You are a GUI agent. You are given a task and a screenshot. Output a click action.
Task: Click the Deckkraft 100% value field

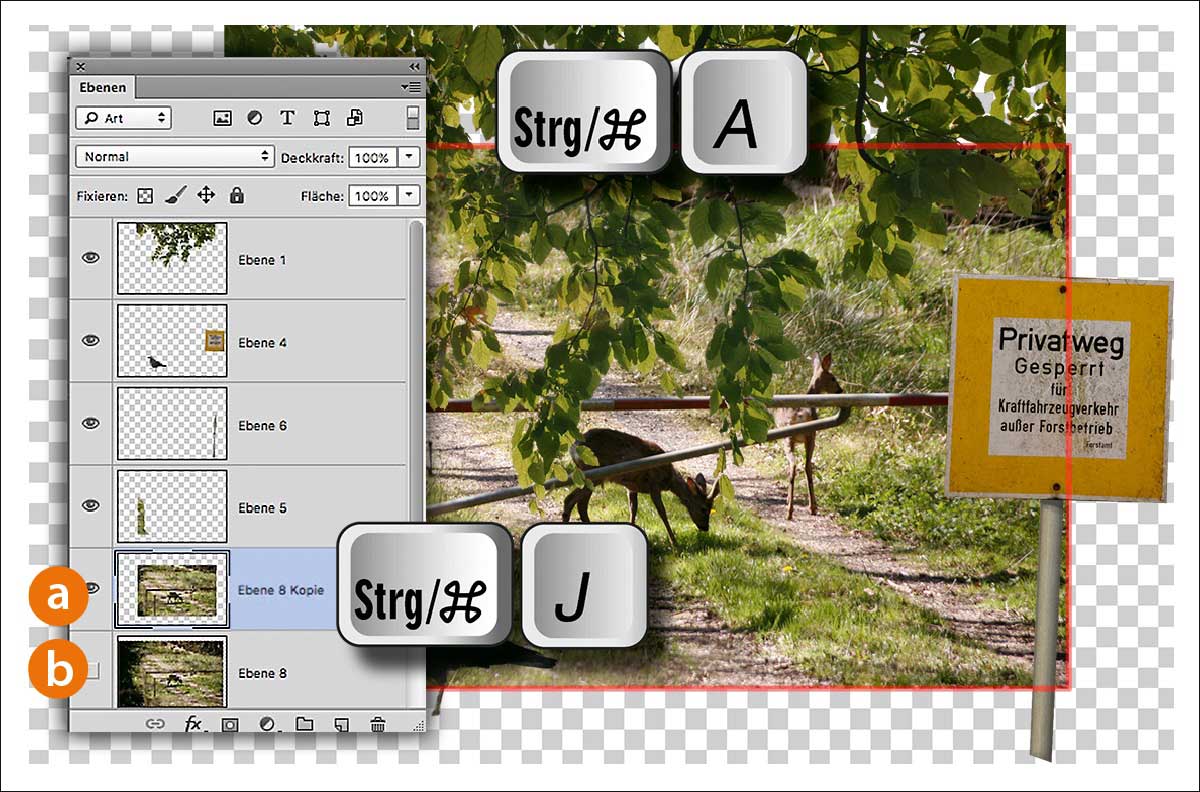click(372, 157)
